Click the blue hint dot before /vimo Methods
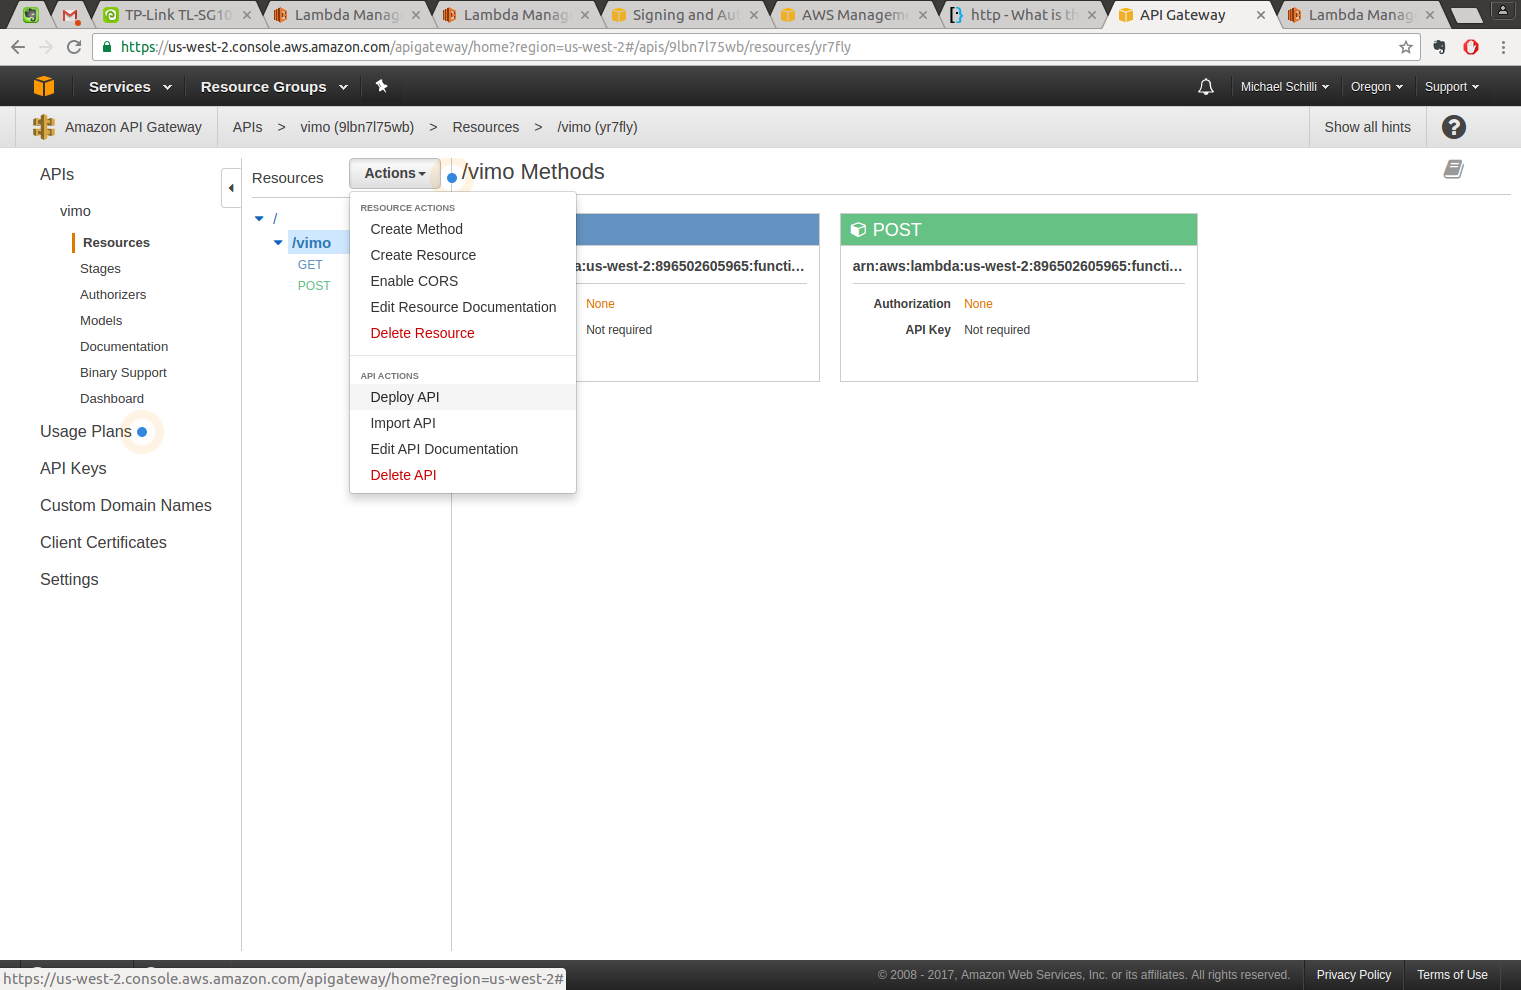Image resolution: width=1521 pixels, height=990 pixels. [x=452, y=177]
